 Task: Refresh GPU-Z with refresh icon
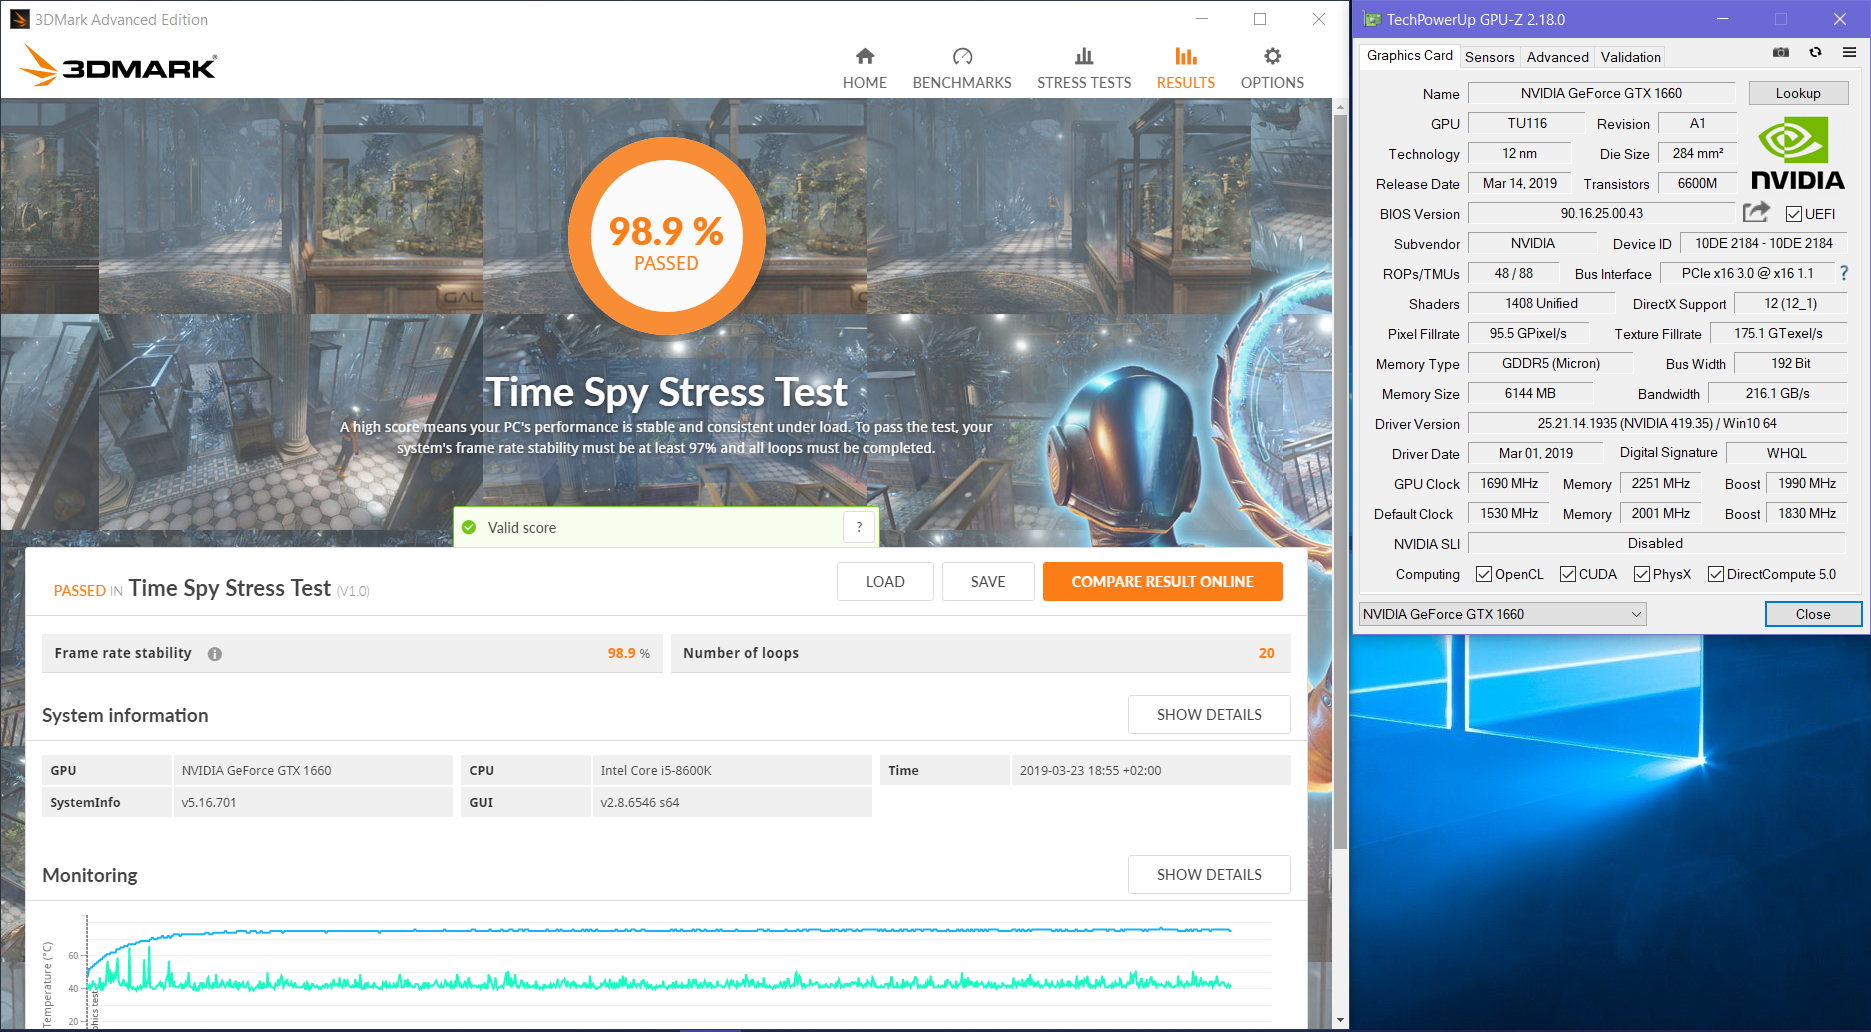pyautogui.click(x=1815, y=52)
